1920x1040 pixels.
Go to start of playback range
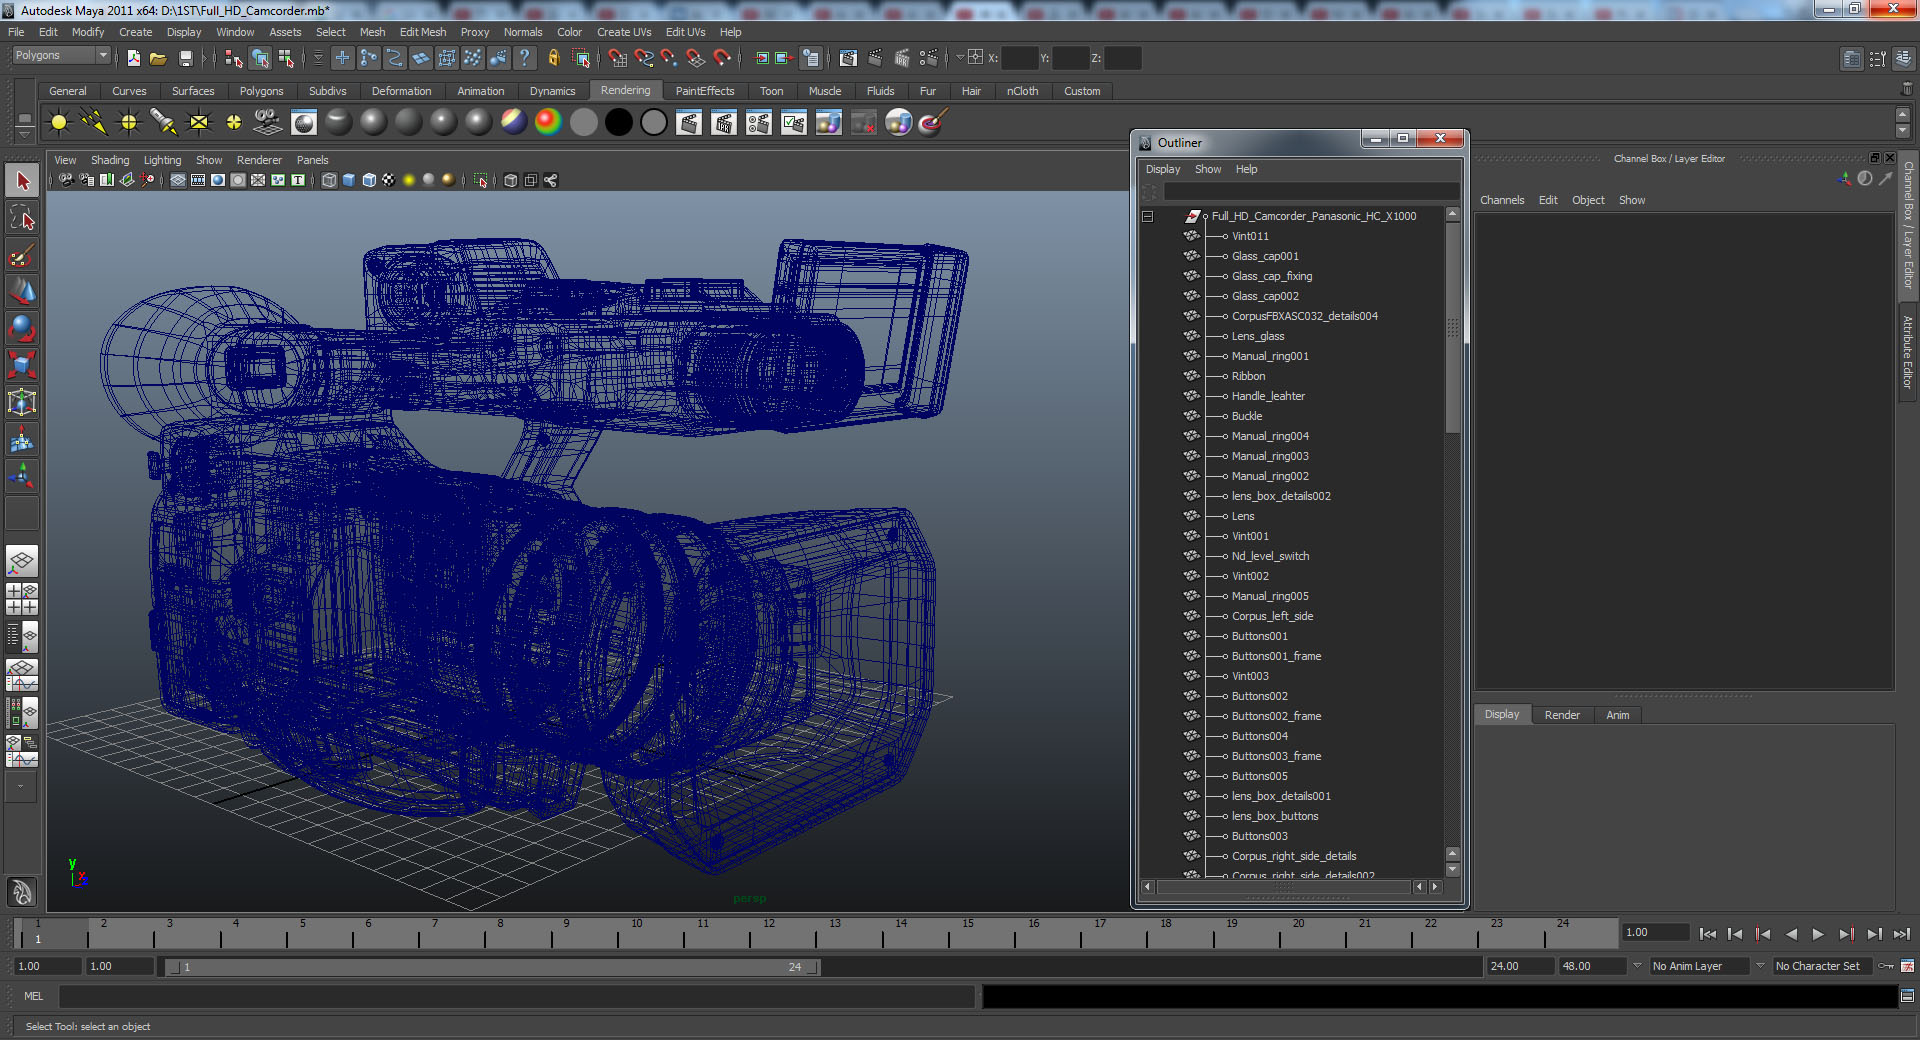pos(1707,934)
